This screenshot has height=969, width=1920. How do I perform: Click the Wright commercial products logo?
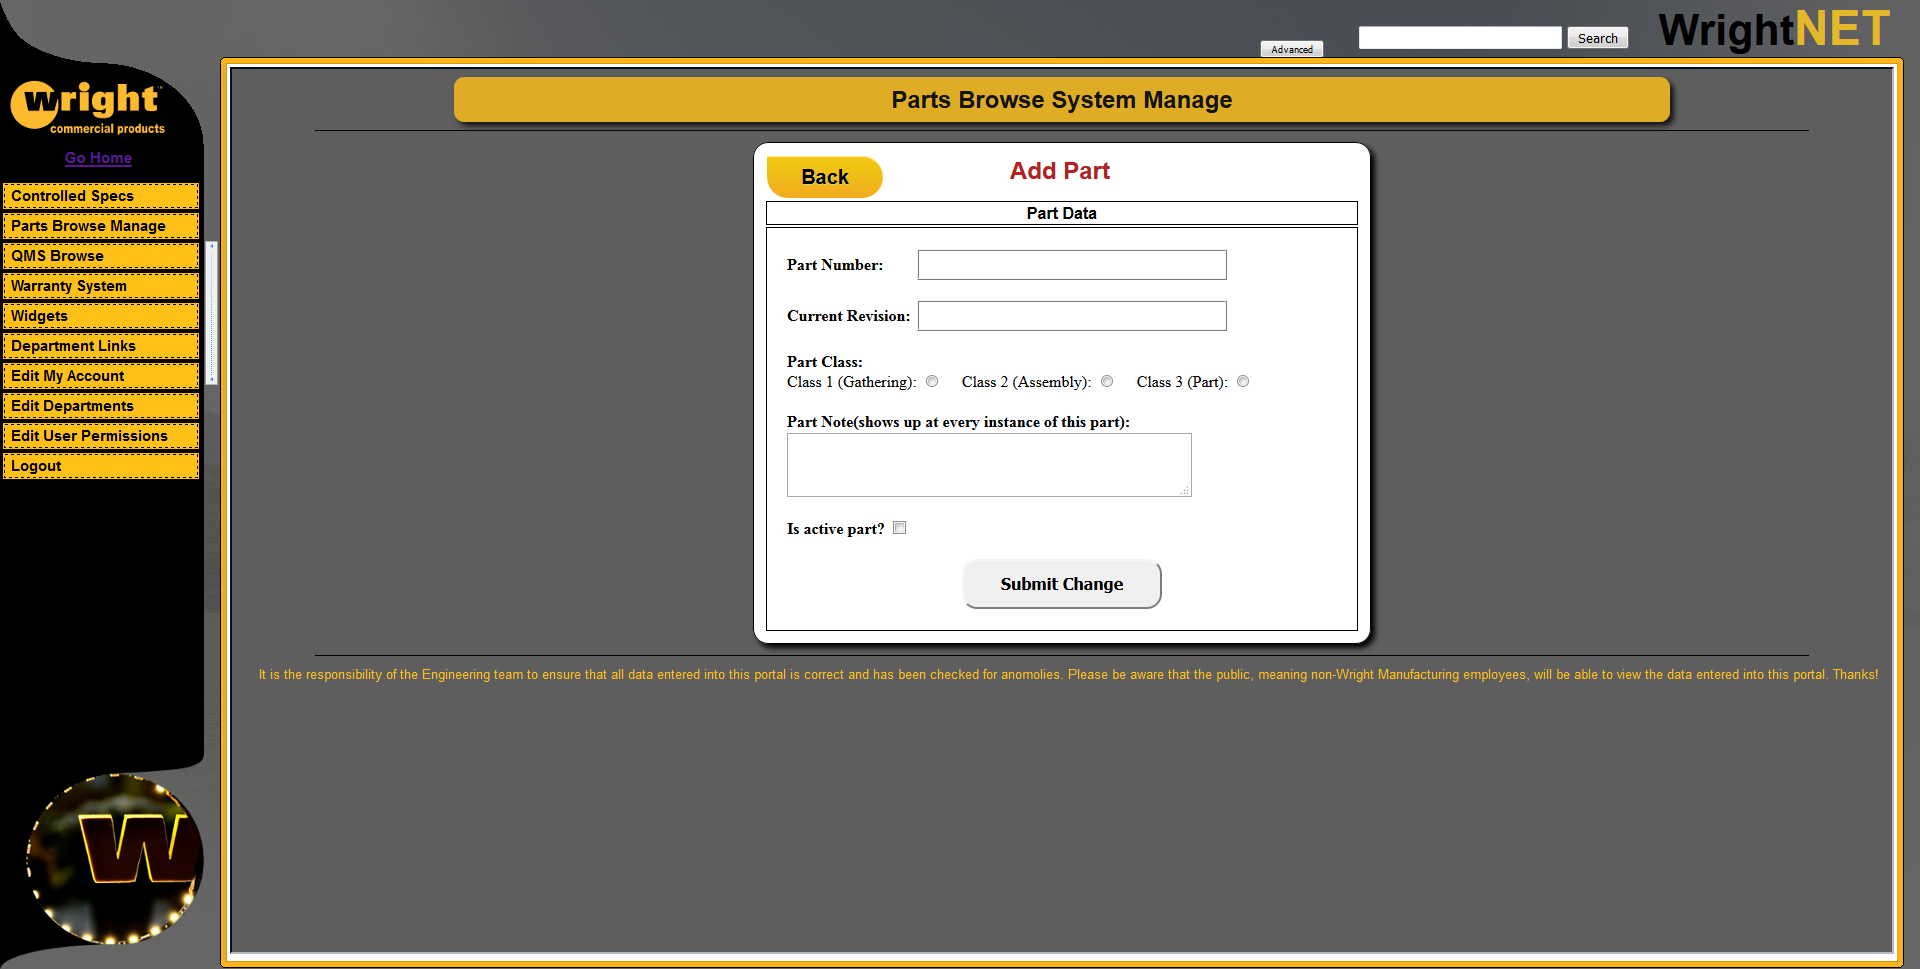pyautogui.click(x=88, y=108)
